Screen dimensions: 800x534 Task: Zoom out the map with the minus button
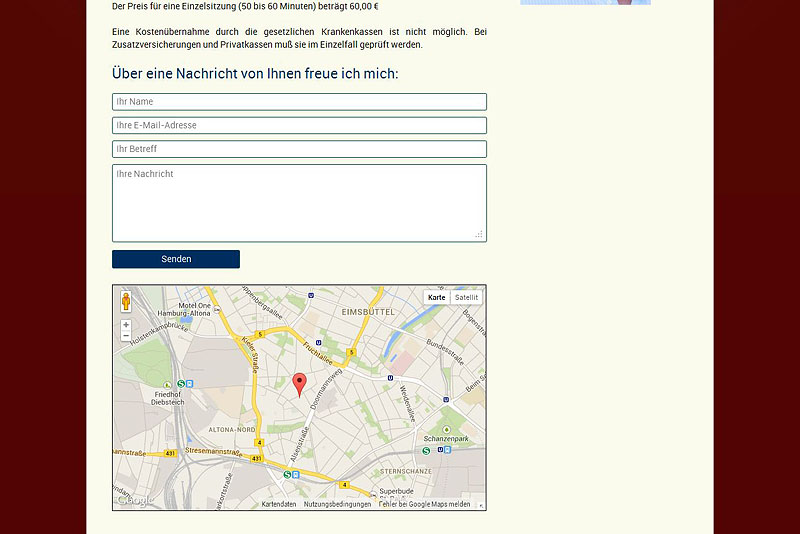point(126,337)
